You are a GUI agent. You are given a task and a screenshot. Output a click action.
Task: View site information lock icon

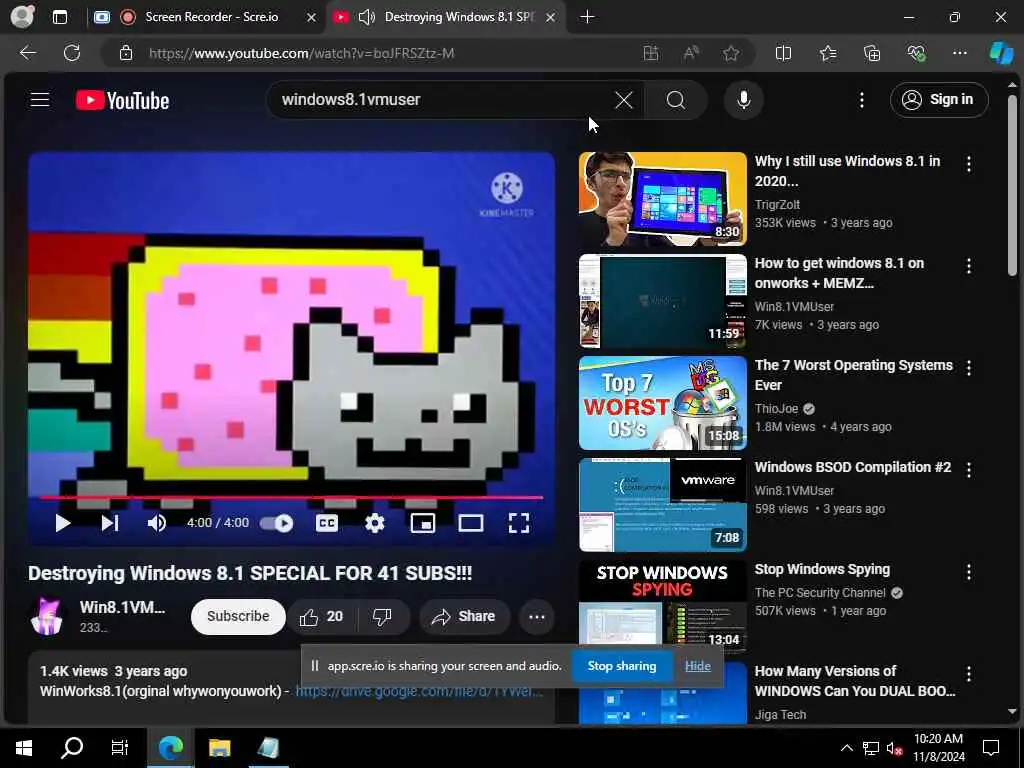126,53
